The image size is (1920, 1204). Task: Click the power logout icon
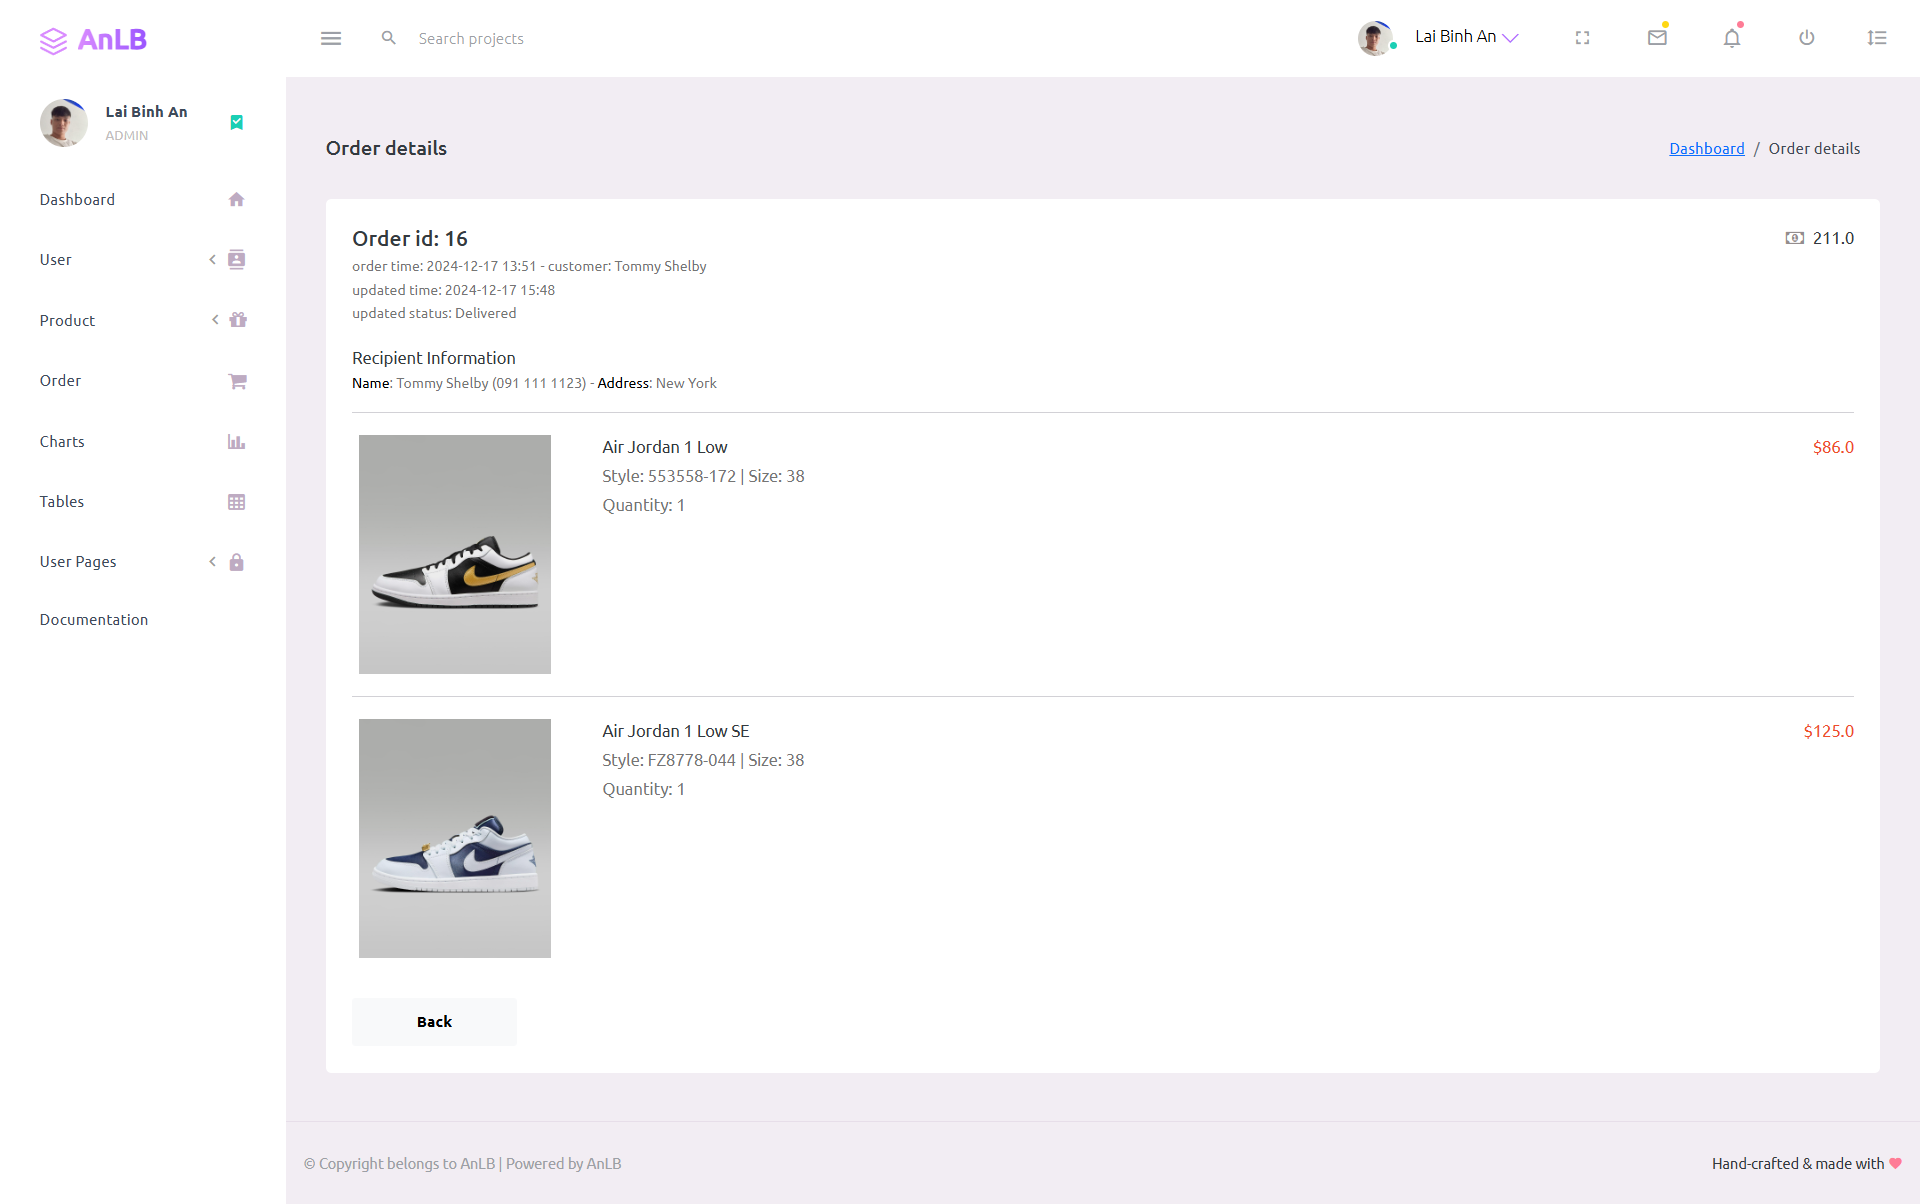(1806, 38)
